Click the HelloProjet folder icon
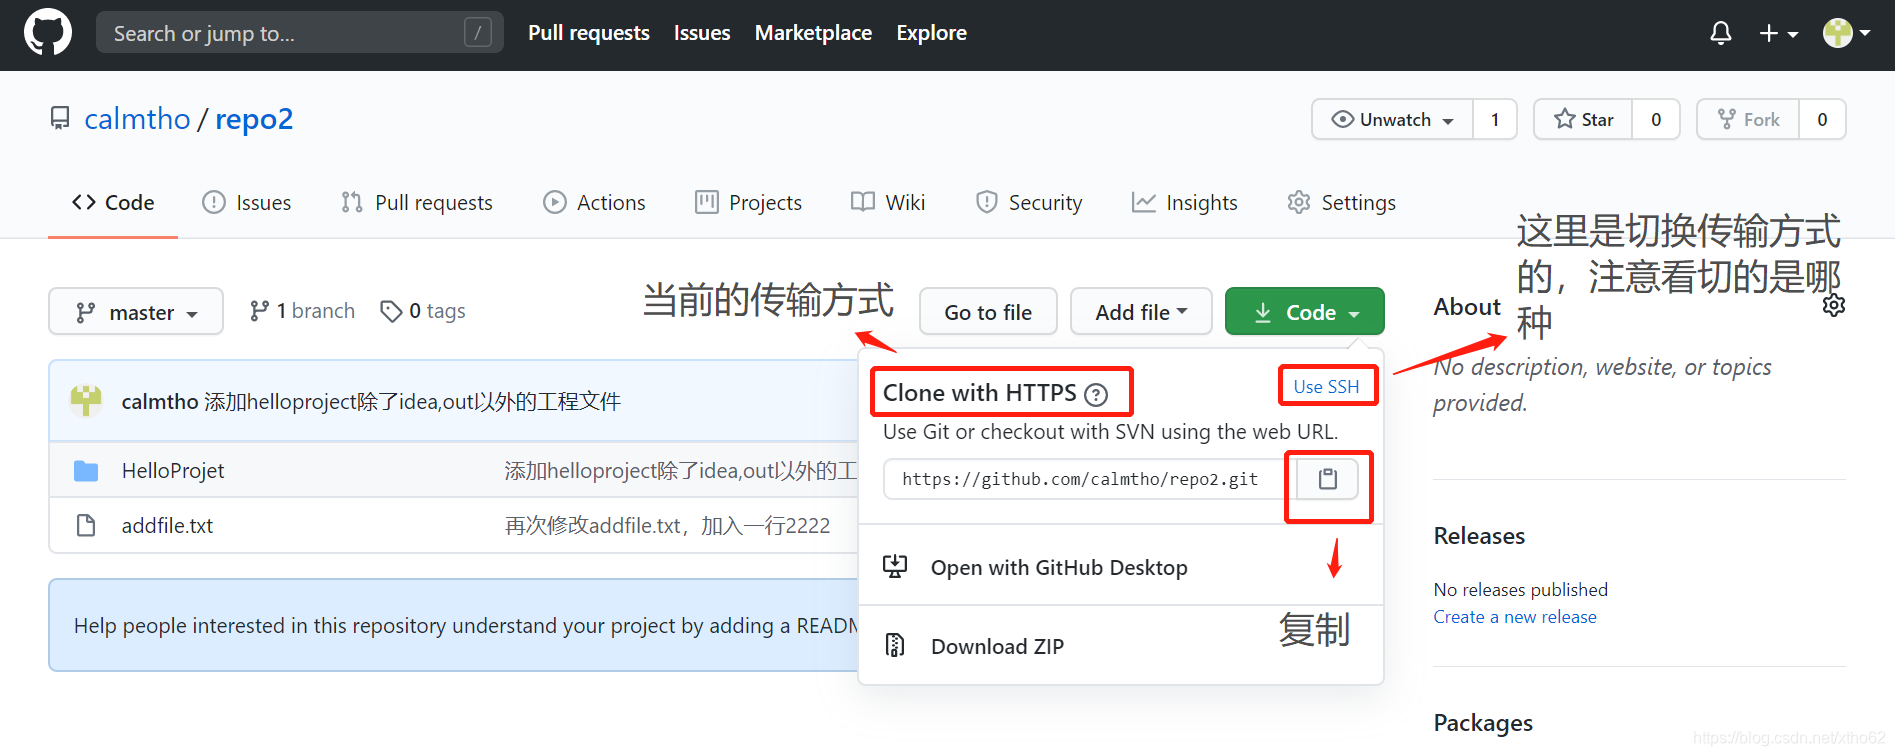 pyautogui.click(x=86, y=471)
